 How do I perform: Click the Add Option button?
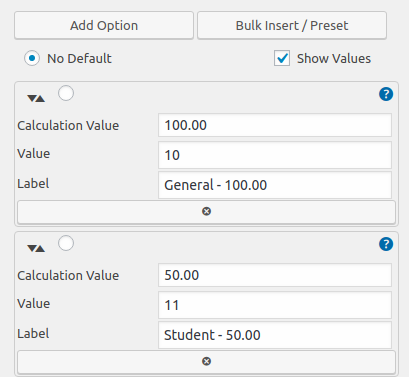(x=104, y=25)
